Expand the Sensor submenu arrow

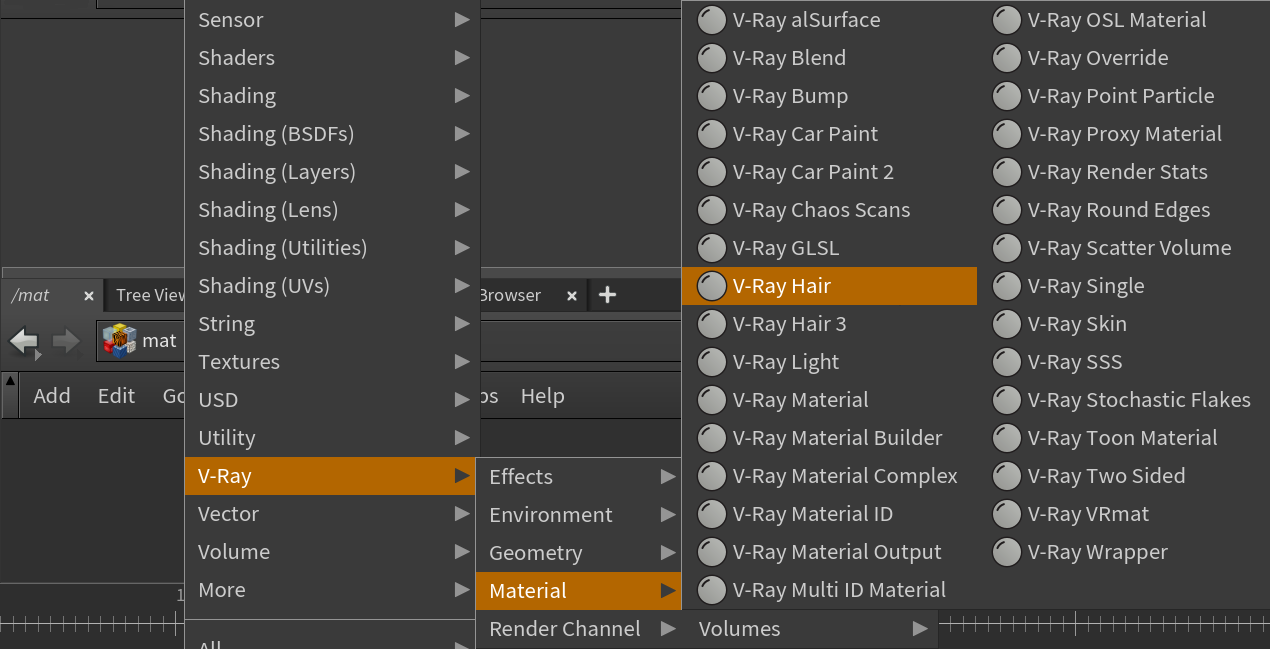tap(462, 20)
